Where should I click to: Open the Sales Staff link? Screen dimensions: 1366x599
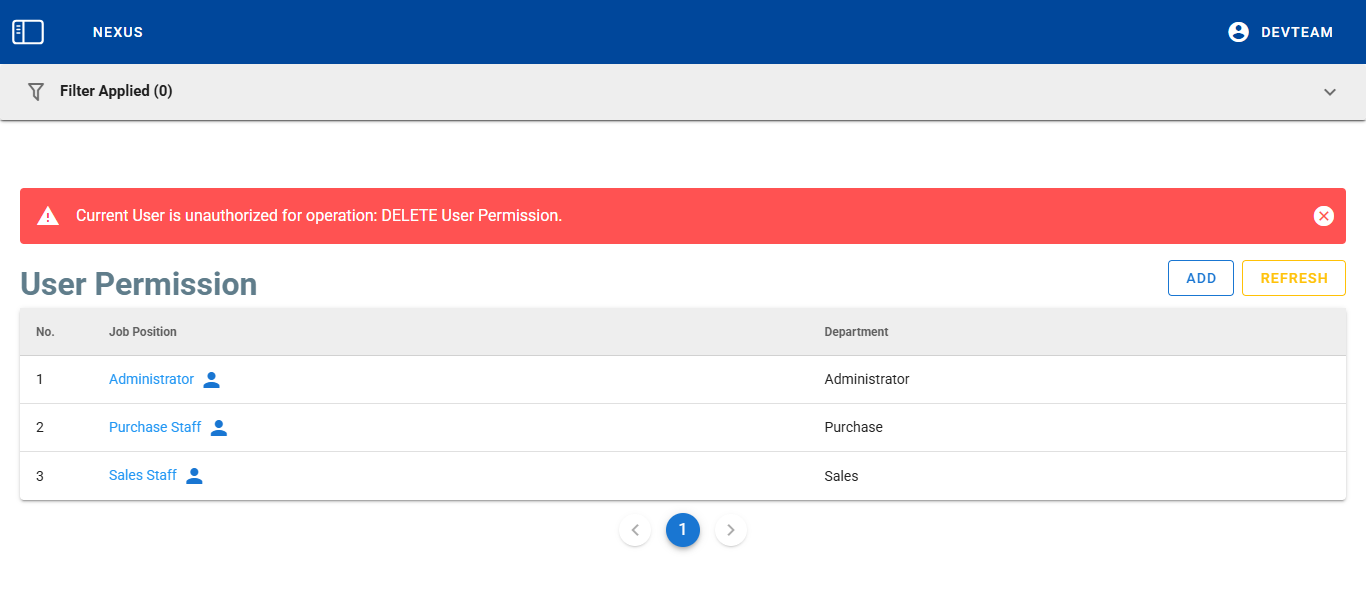coord(143,476)
